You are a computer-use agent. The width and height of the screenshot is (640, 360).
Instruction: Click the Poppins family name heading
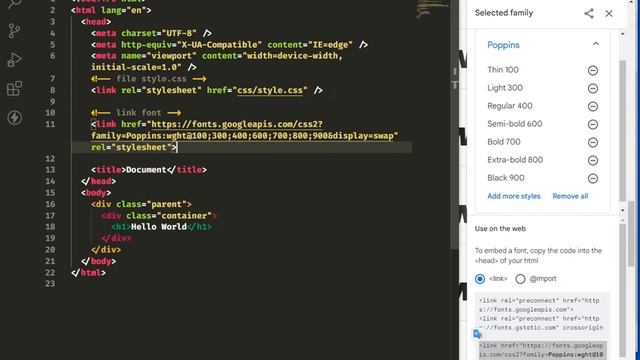[x=503, y=45]
